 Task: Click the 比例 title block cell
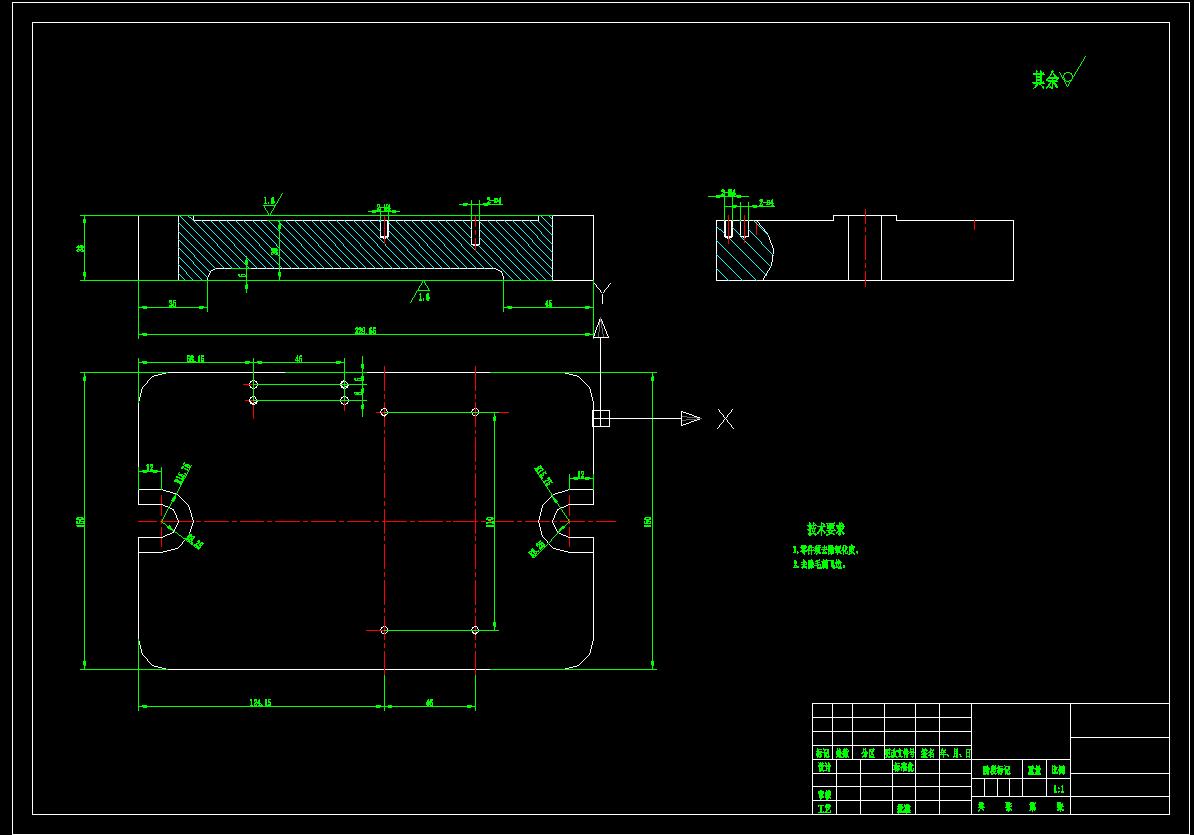(1058, 770)
